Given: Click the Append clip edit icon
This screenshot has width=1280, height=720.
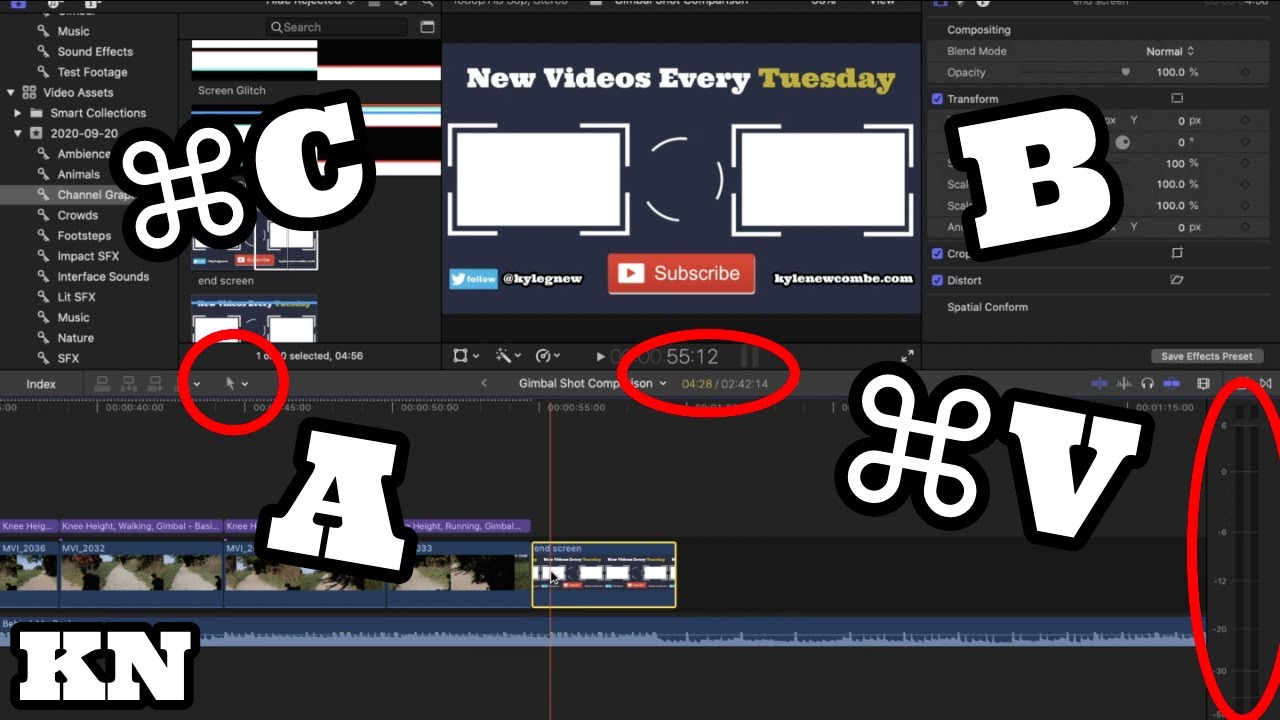Looking at the screenshot, I should click(154, 383).
